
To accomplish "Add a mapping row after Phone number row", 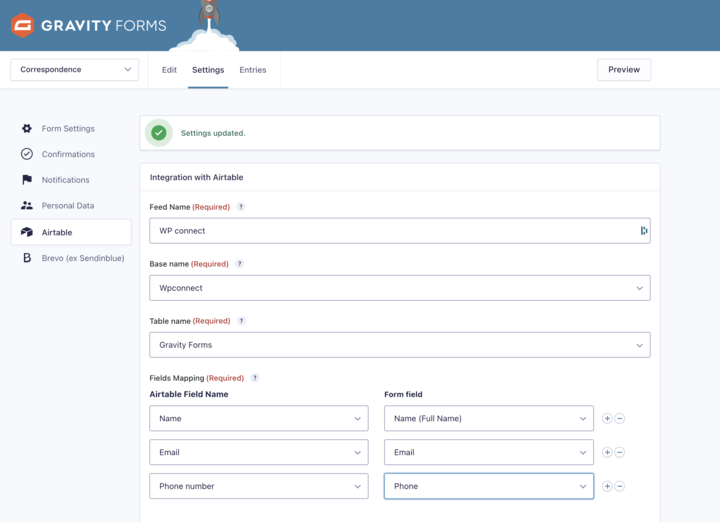I will (x=607, y=486).
